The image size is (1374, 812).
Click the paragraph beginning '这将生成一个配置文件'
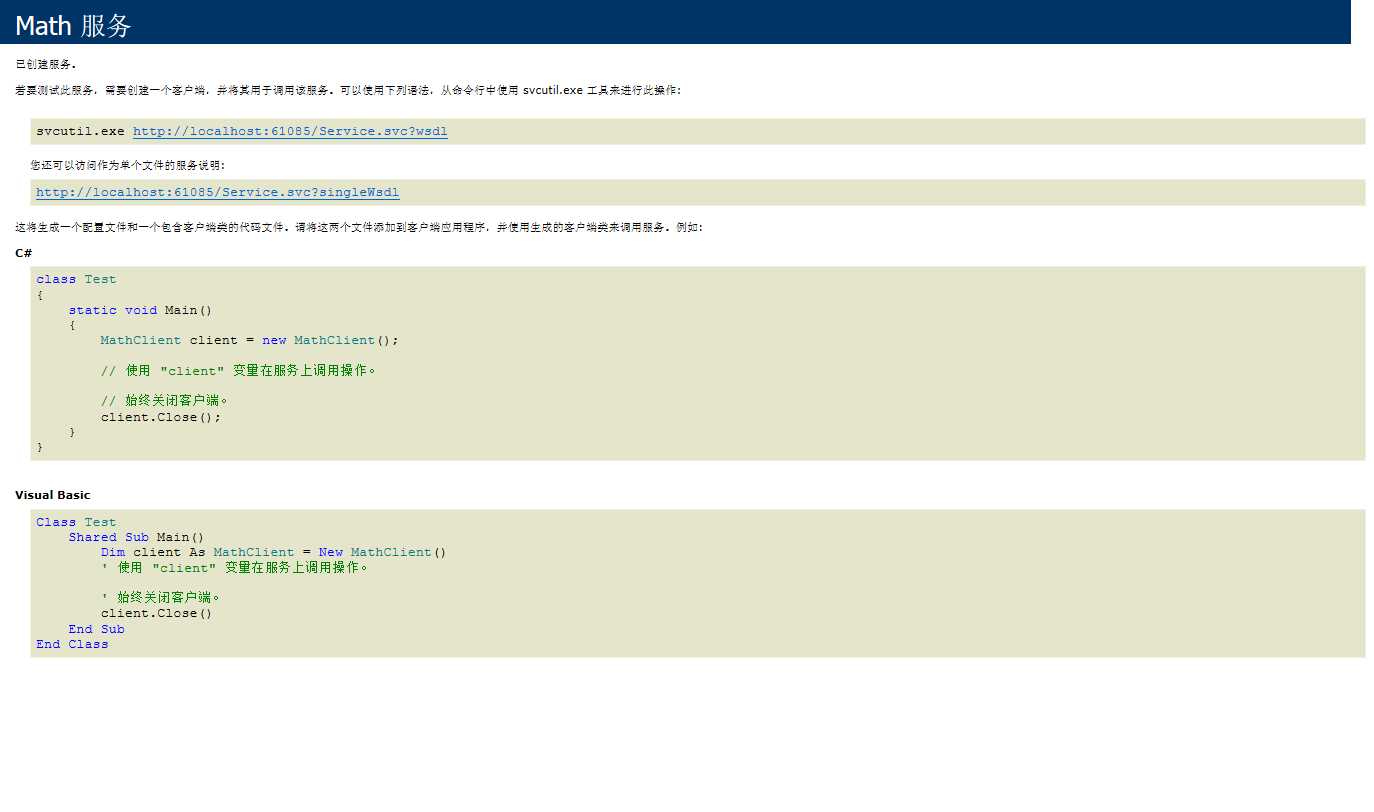(359, 227)
